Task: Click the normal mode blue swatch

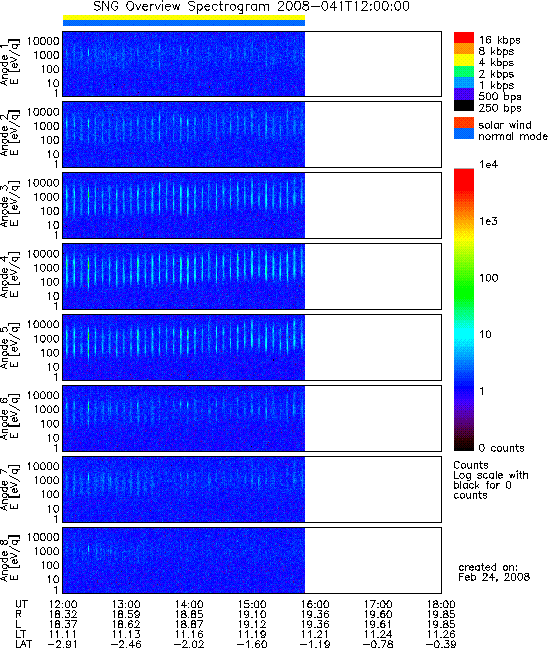Action: (464, 133)
